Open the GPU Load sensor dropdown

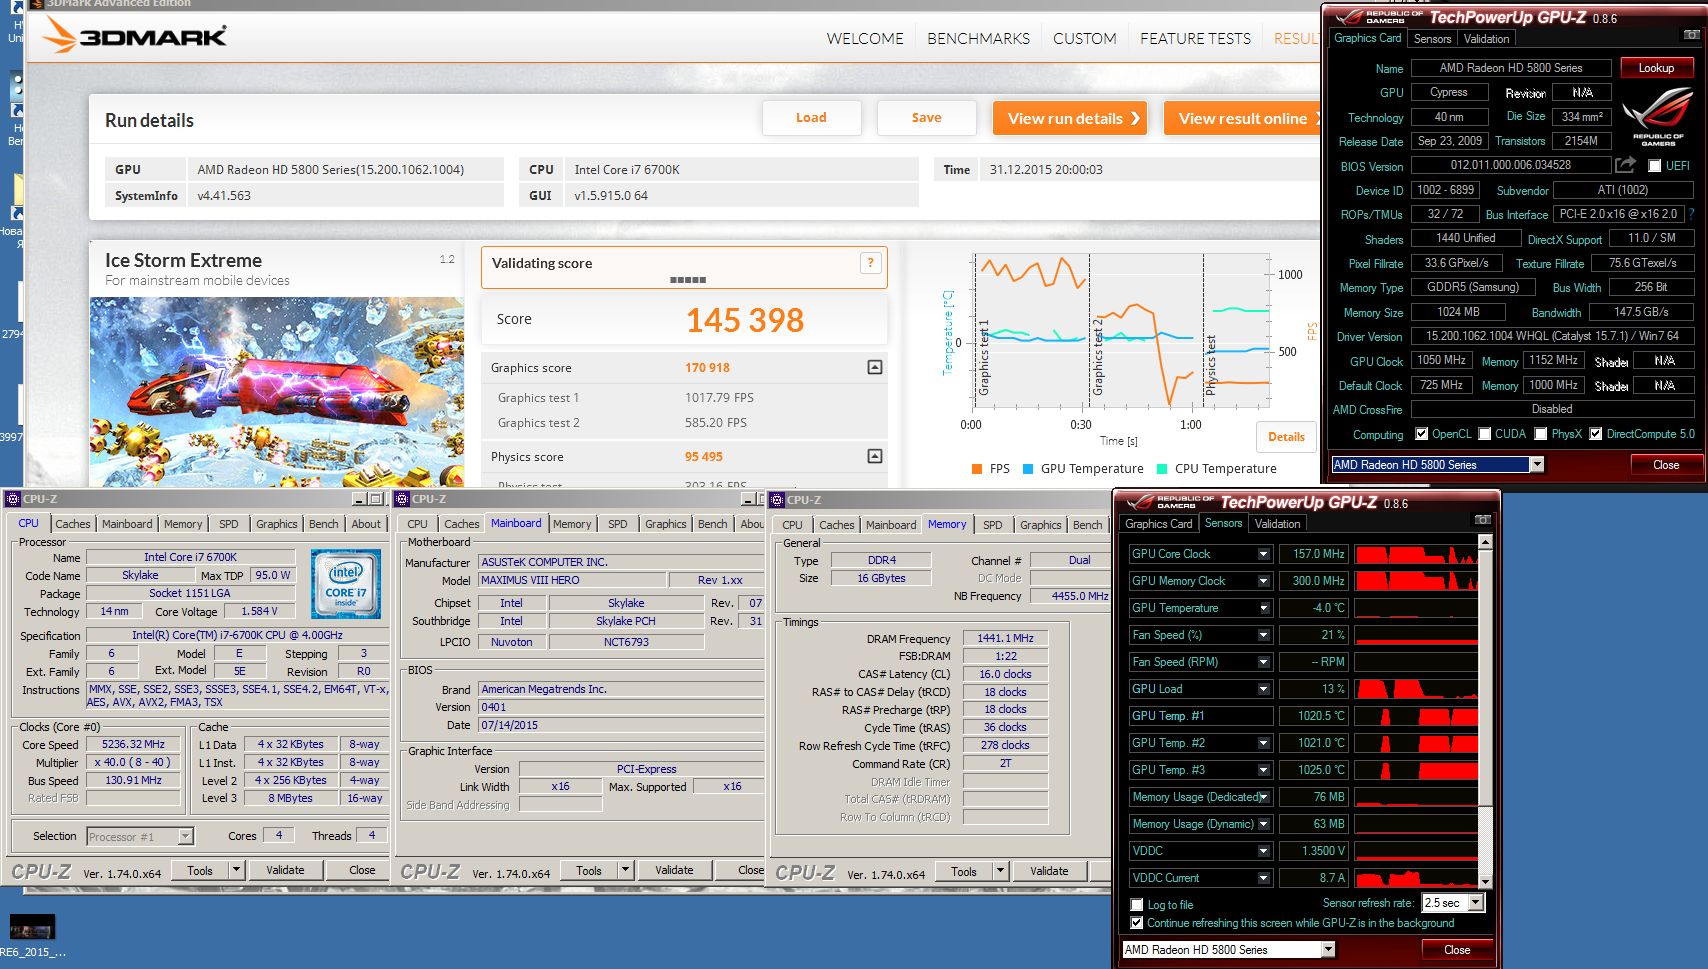coord(1264,689)
